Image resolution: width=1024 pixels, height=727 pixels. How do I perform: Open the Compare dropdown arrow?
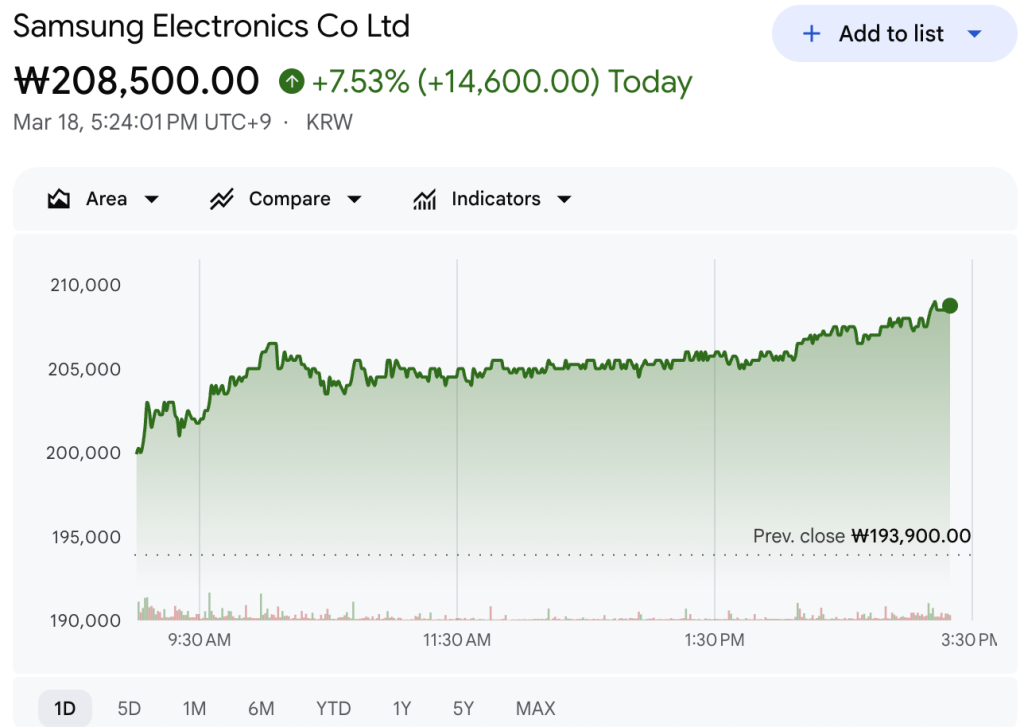tap(354, 199)
